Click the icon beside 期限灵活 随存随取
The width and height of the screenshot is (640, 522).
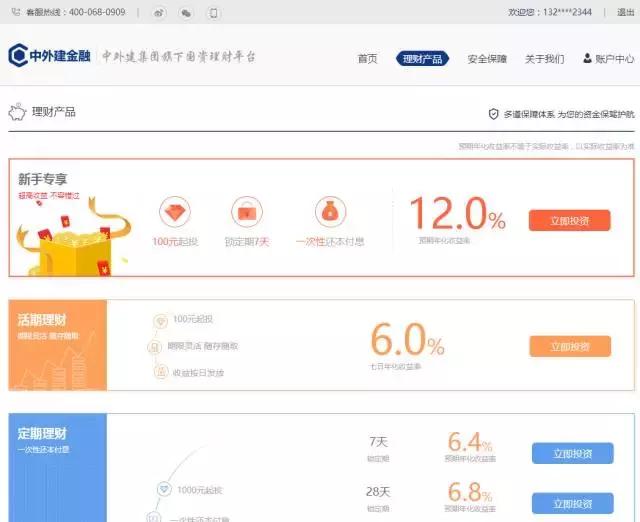click(155, 347)
